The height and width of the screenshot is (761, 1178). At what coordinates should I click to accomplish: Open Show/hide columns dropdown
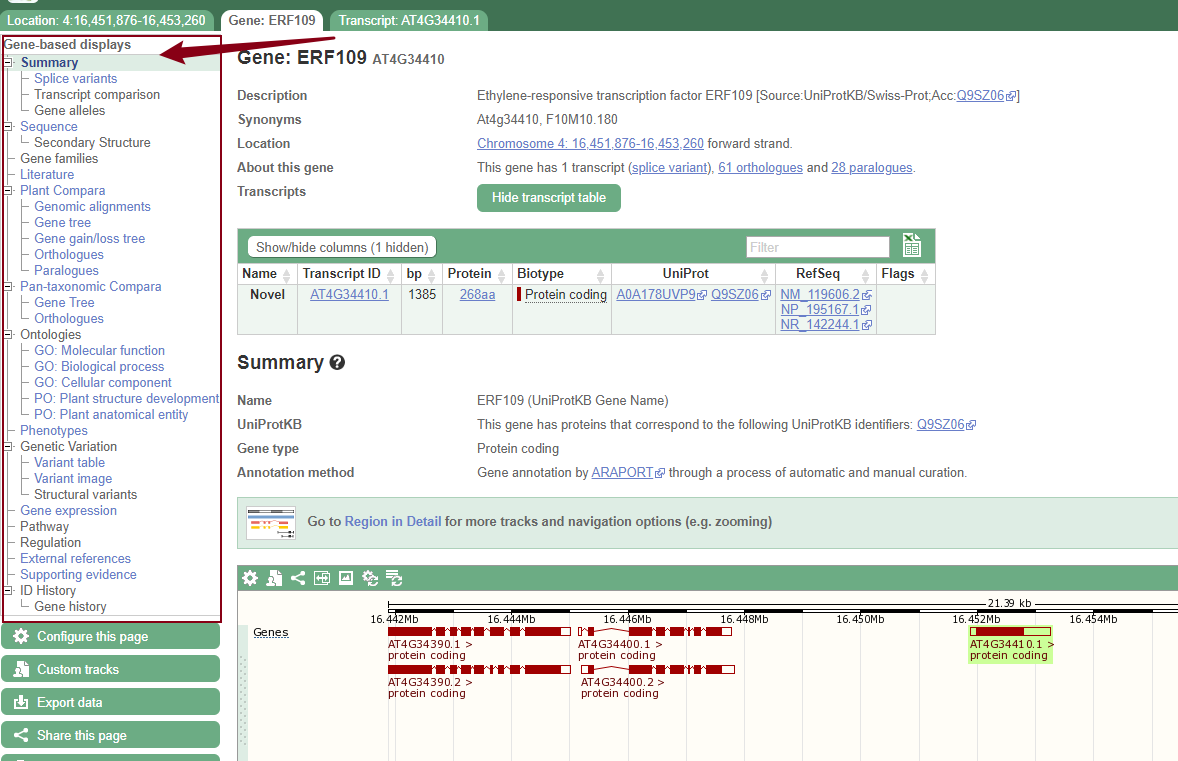click(342, 247)
